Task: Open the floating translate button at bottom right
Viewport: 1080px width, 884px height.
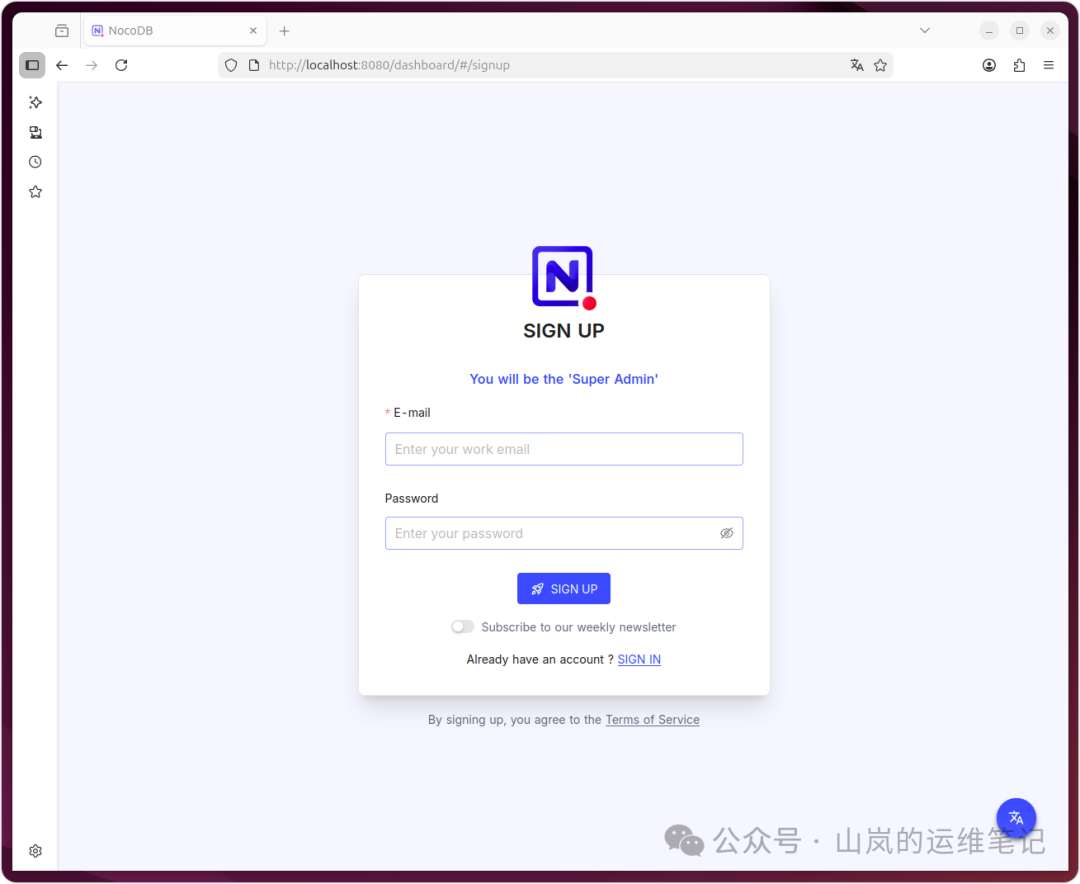Action: click(1016, 817)
